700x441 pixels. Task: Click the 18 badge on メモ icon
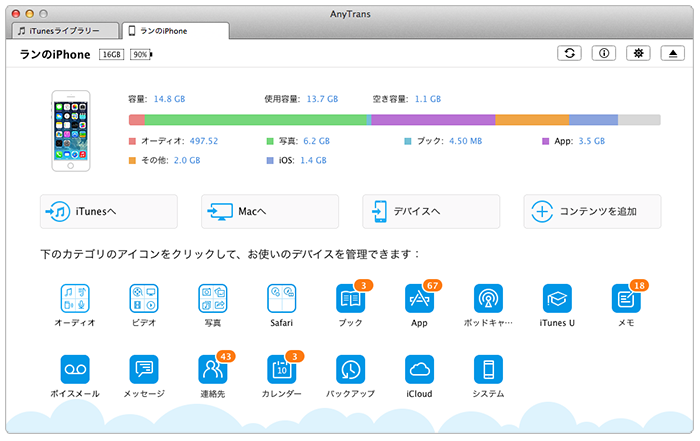(639, 286)
